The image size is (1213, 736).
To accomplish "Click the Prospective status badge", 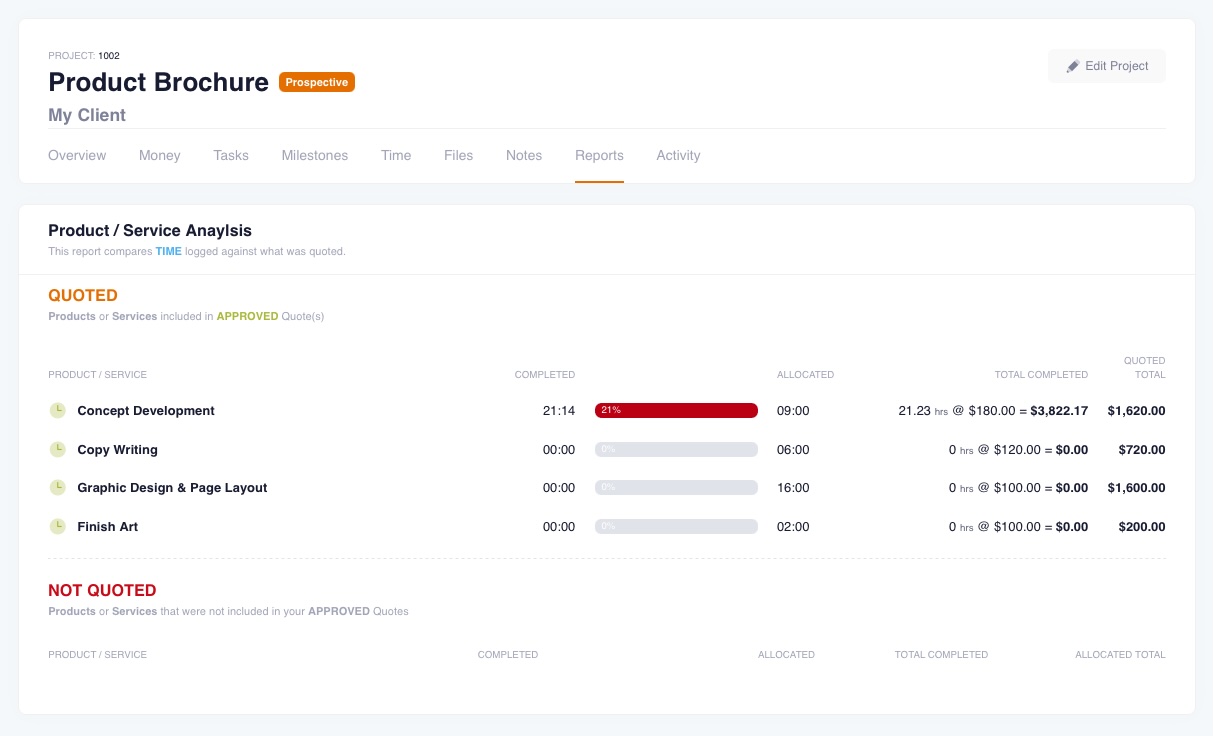I will (317, 82).
